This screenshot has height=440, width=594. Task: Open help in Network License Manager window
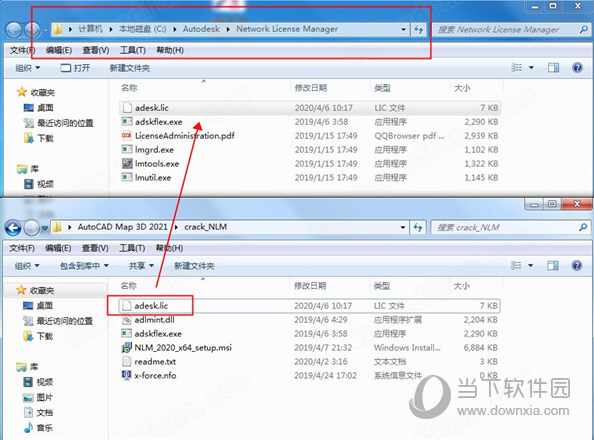[x=577, y=68]
